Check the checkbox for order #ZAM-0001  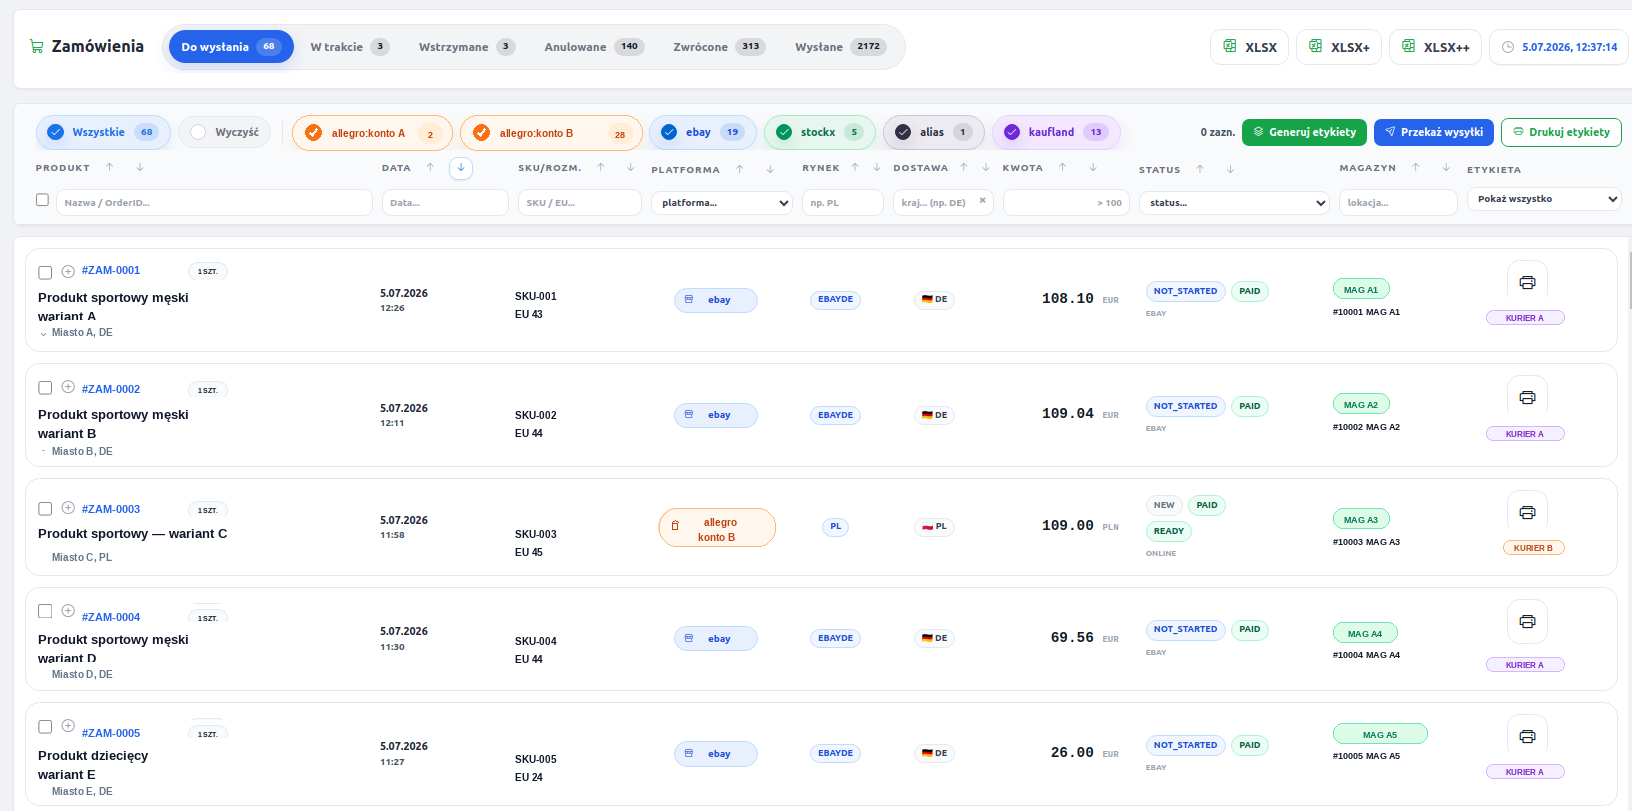(x=45, y=272)
